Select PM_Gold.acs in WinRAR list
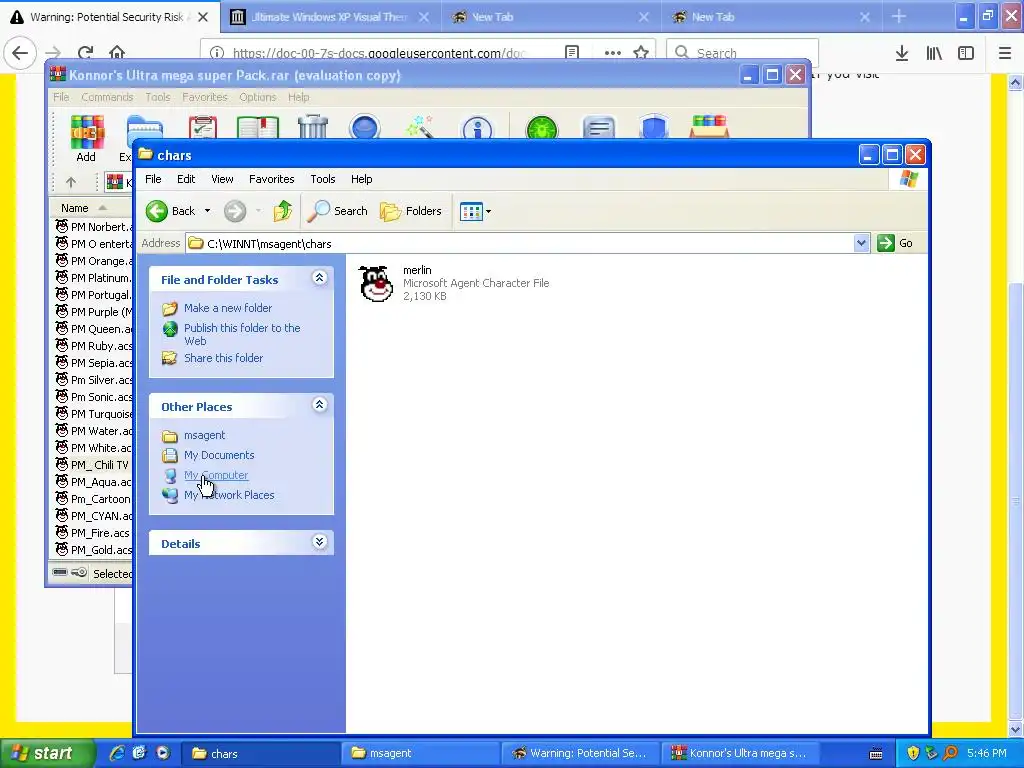 93,549
